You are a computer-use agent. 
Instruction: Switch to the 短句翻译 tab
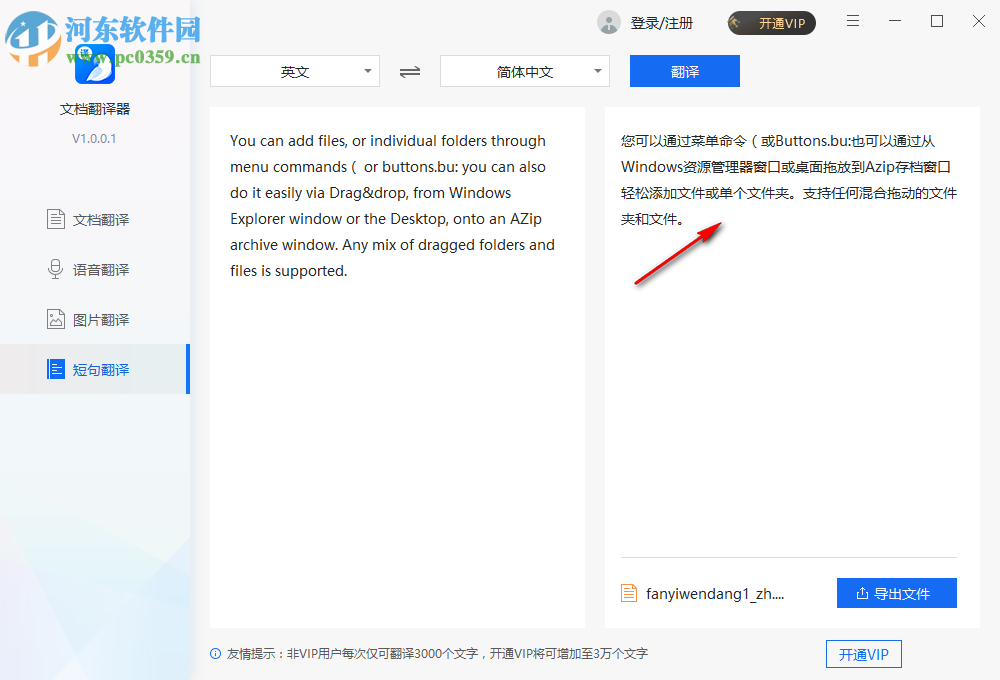pos(95,369)
